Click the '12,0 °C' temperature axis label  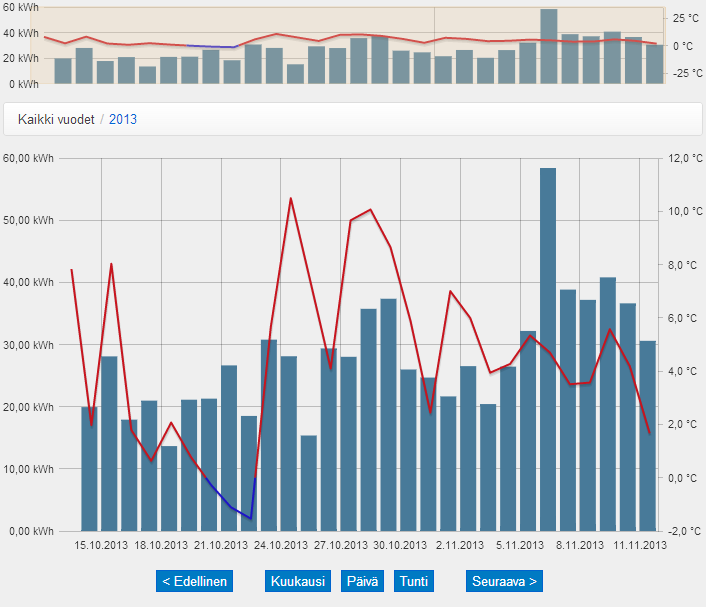point(685,159)
